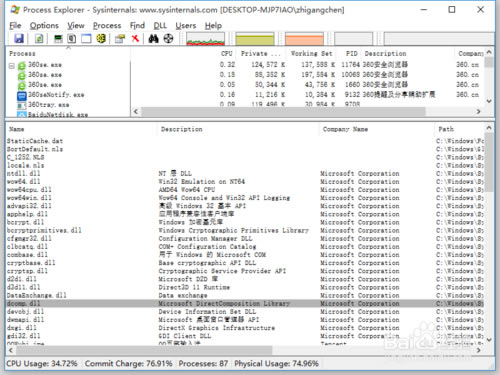Click CPU Usage status bar entry
The image size is (500, 375).
point(42,364)
